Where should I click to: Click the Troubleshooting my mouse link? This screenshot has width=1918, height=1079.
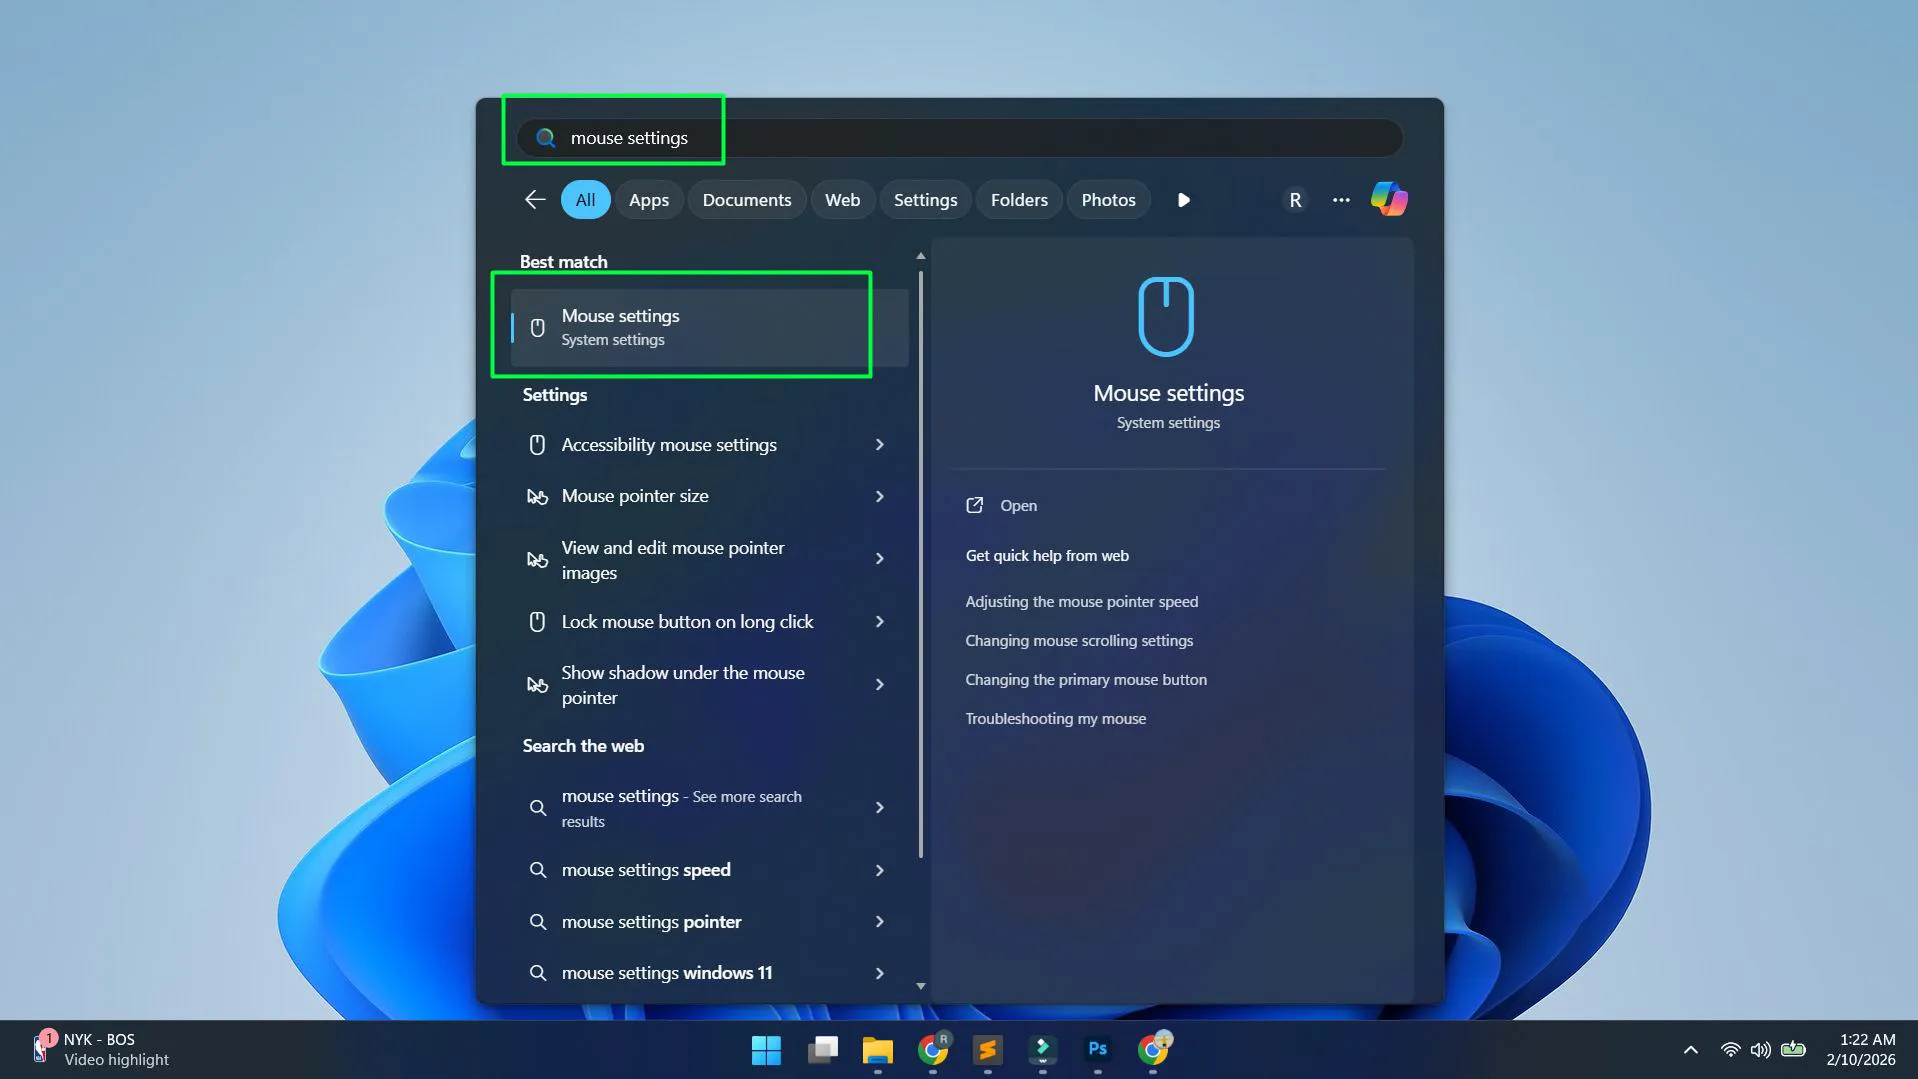1055,718
